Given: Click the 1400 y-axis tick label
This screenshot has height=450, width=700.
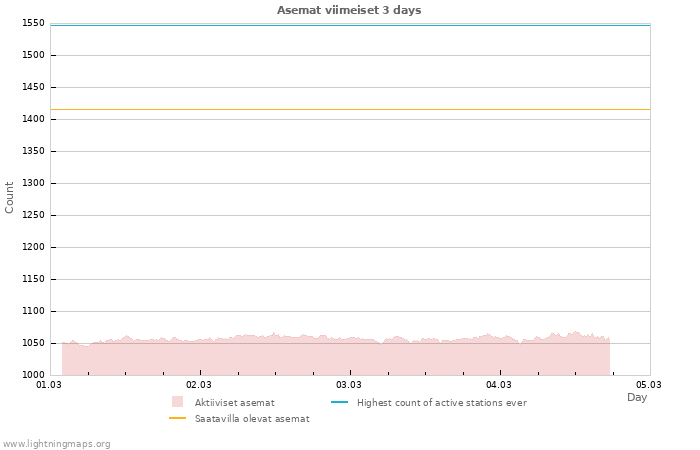Looking at the screenshot, I should 33,119.
